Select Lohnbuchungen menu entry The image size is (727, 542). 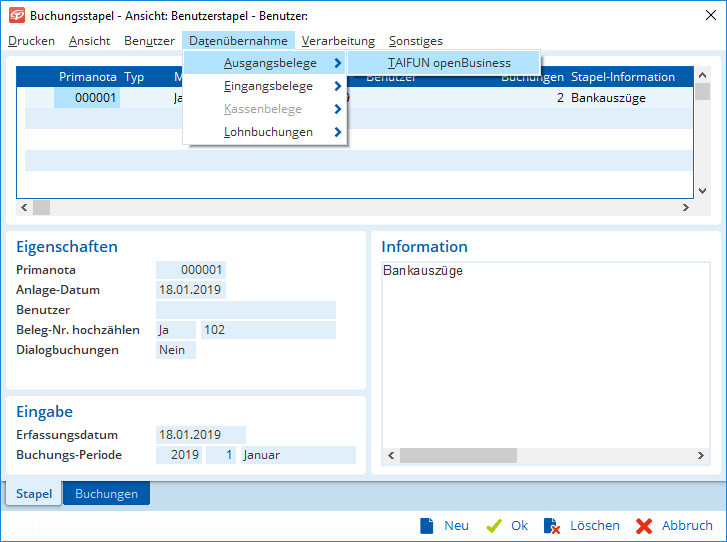pyautogui.click(x=265, y=132)
